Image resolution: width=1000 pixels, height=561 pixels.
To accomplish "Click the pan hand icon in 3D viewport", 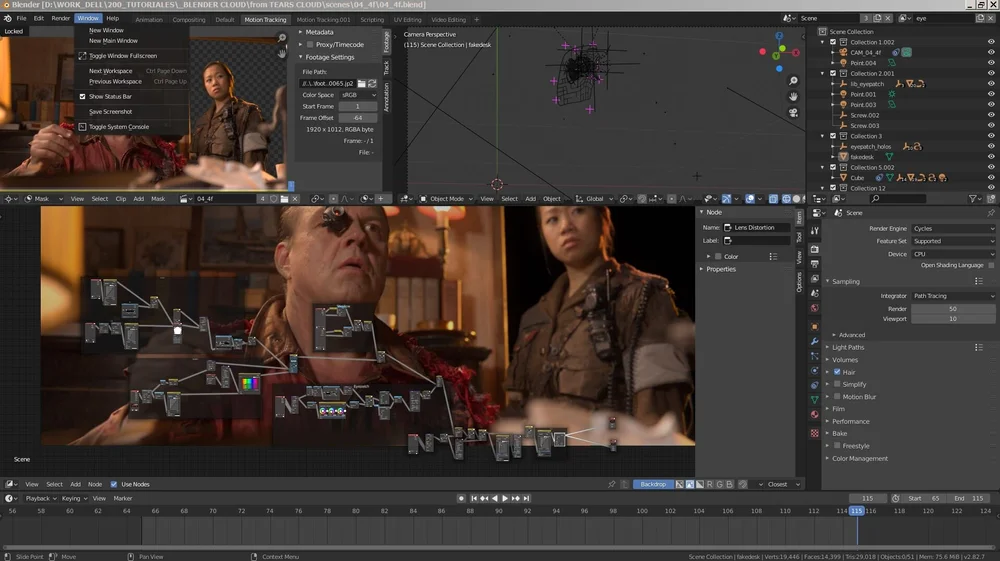I will (x=793, y=97).
